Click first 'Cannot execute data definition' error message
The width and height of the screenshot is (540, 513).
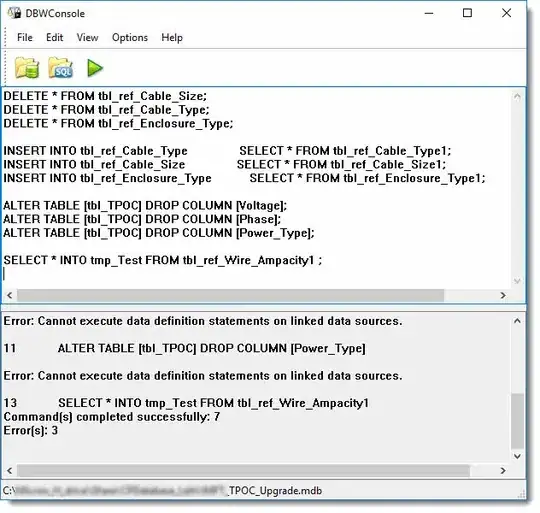click(203, 321)
